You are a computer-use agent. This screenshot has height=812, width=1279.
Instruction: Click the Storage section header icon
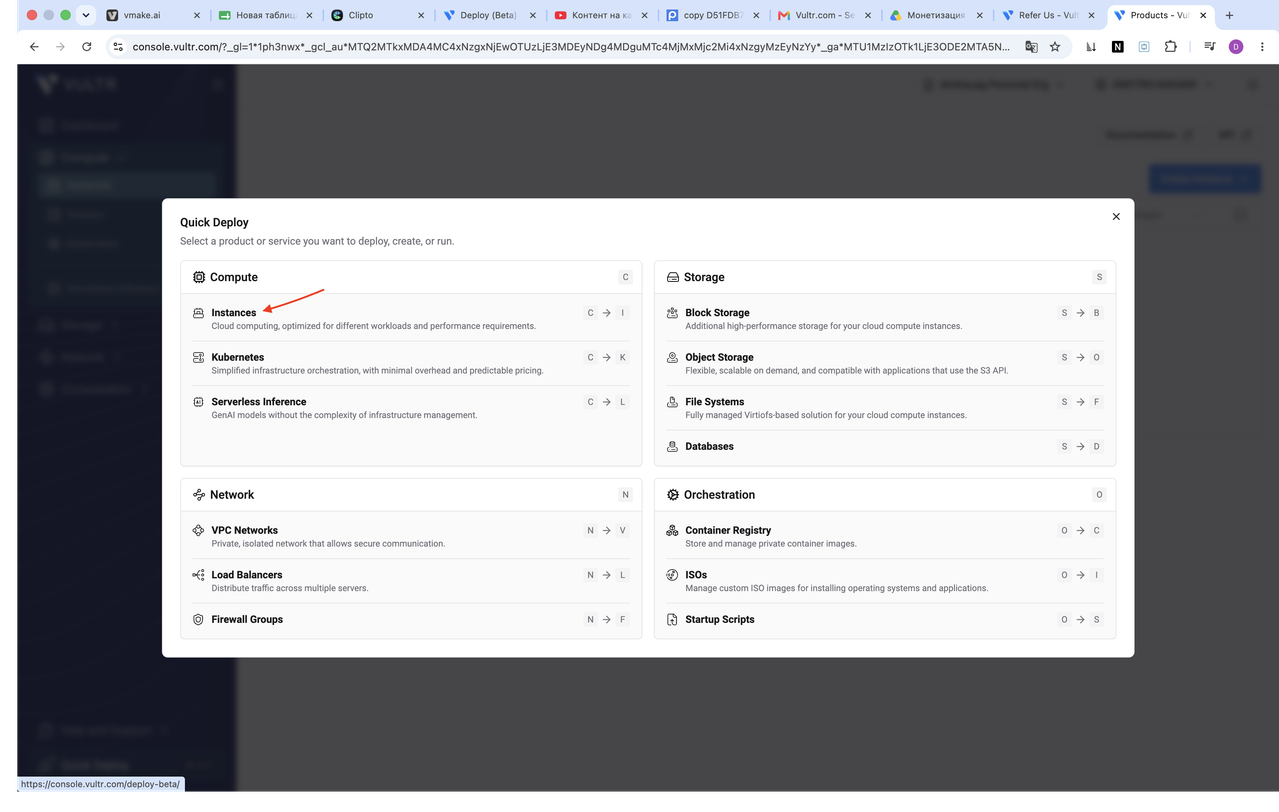tap(673, 277)
